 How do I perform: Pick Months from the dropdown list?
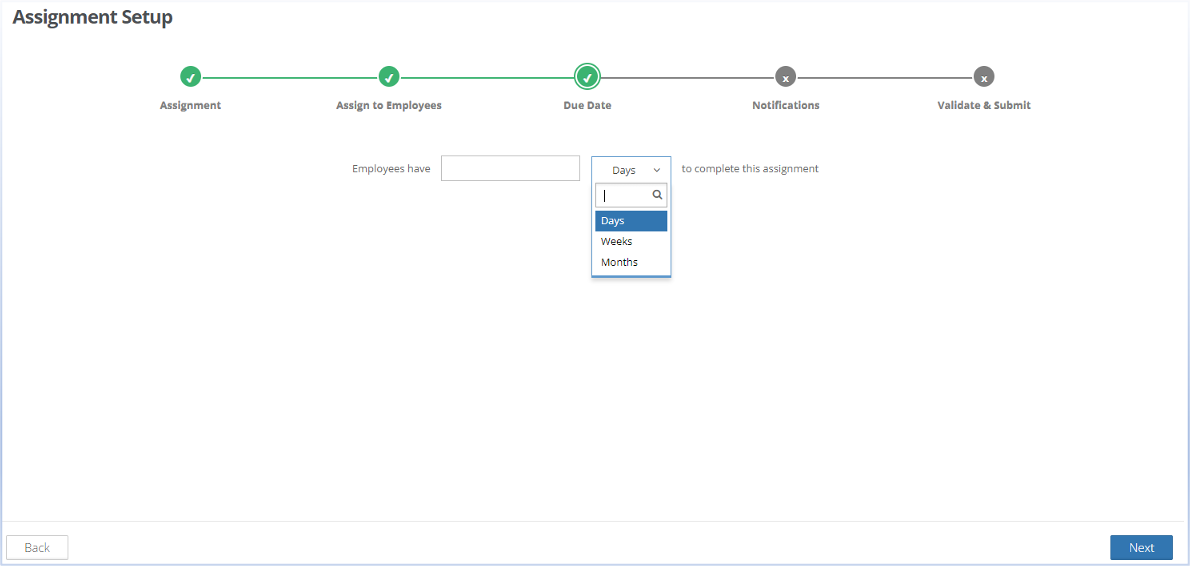pyautogui.click(x=631, y=262)
